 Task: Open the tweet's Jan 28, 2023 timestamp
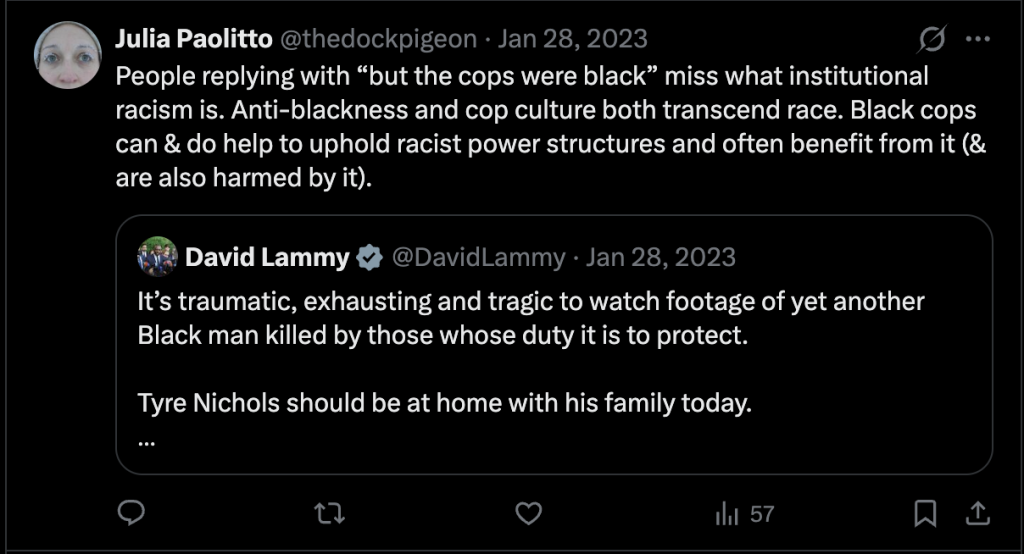[572, 40]
